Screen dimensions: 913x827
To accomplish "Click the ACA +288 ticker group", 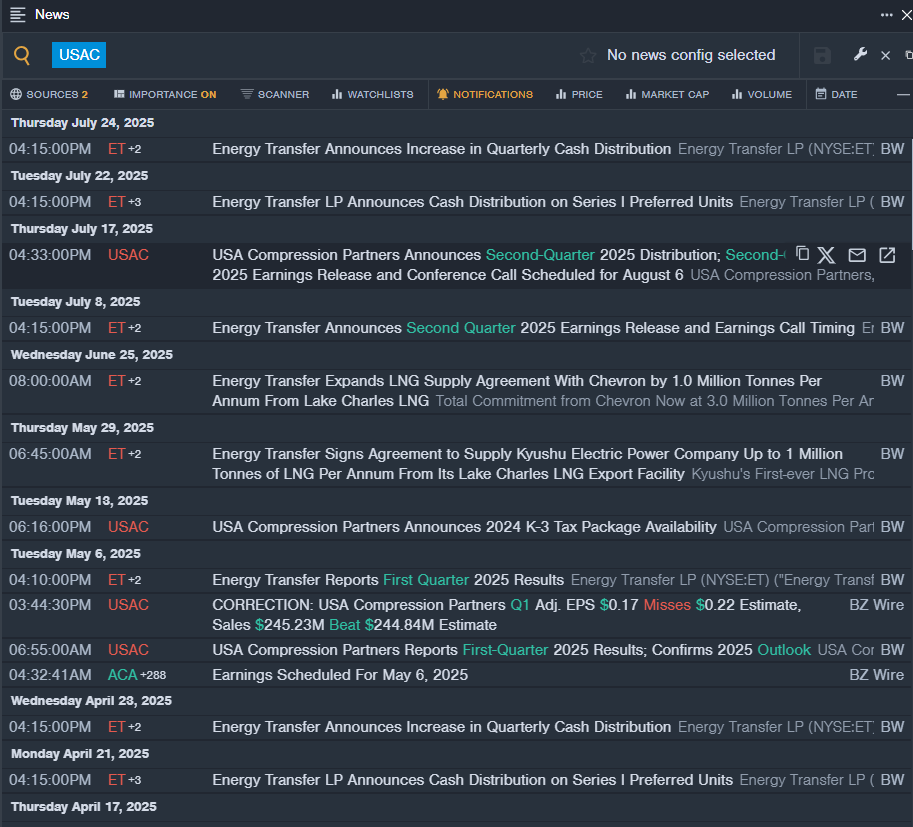I will point(137,675).
